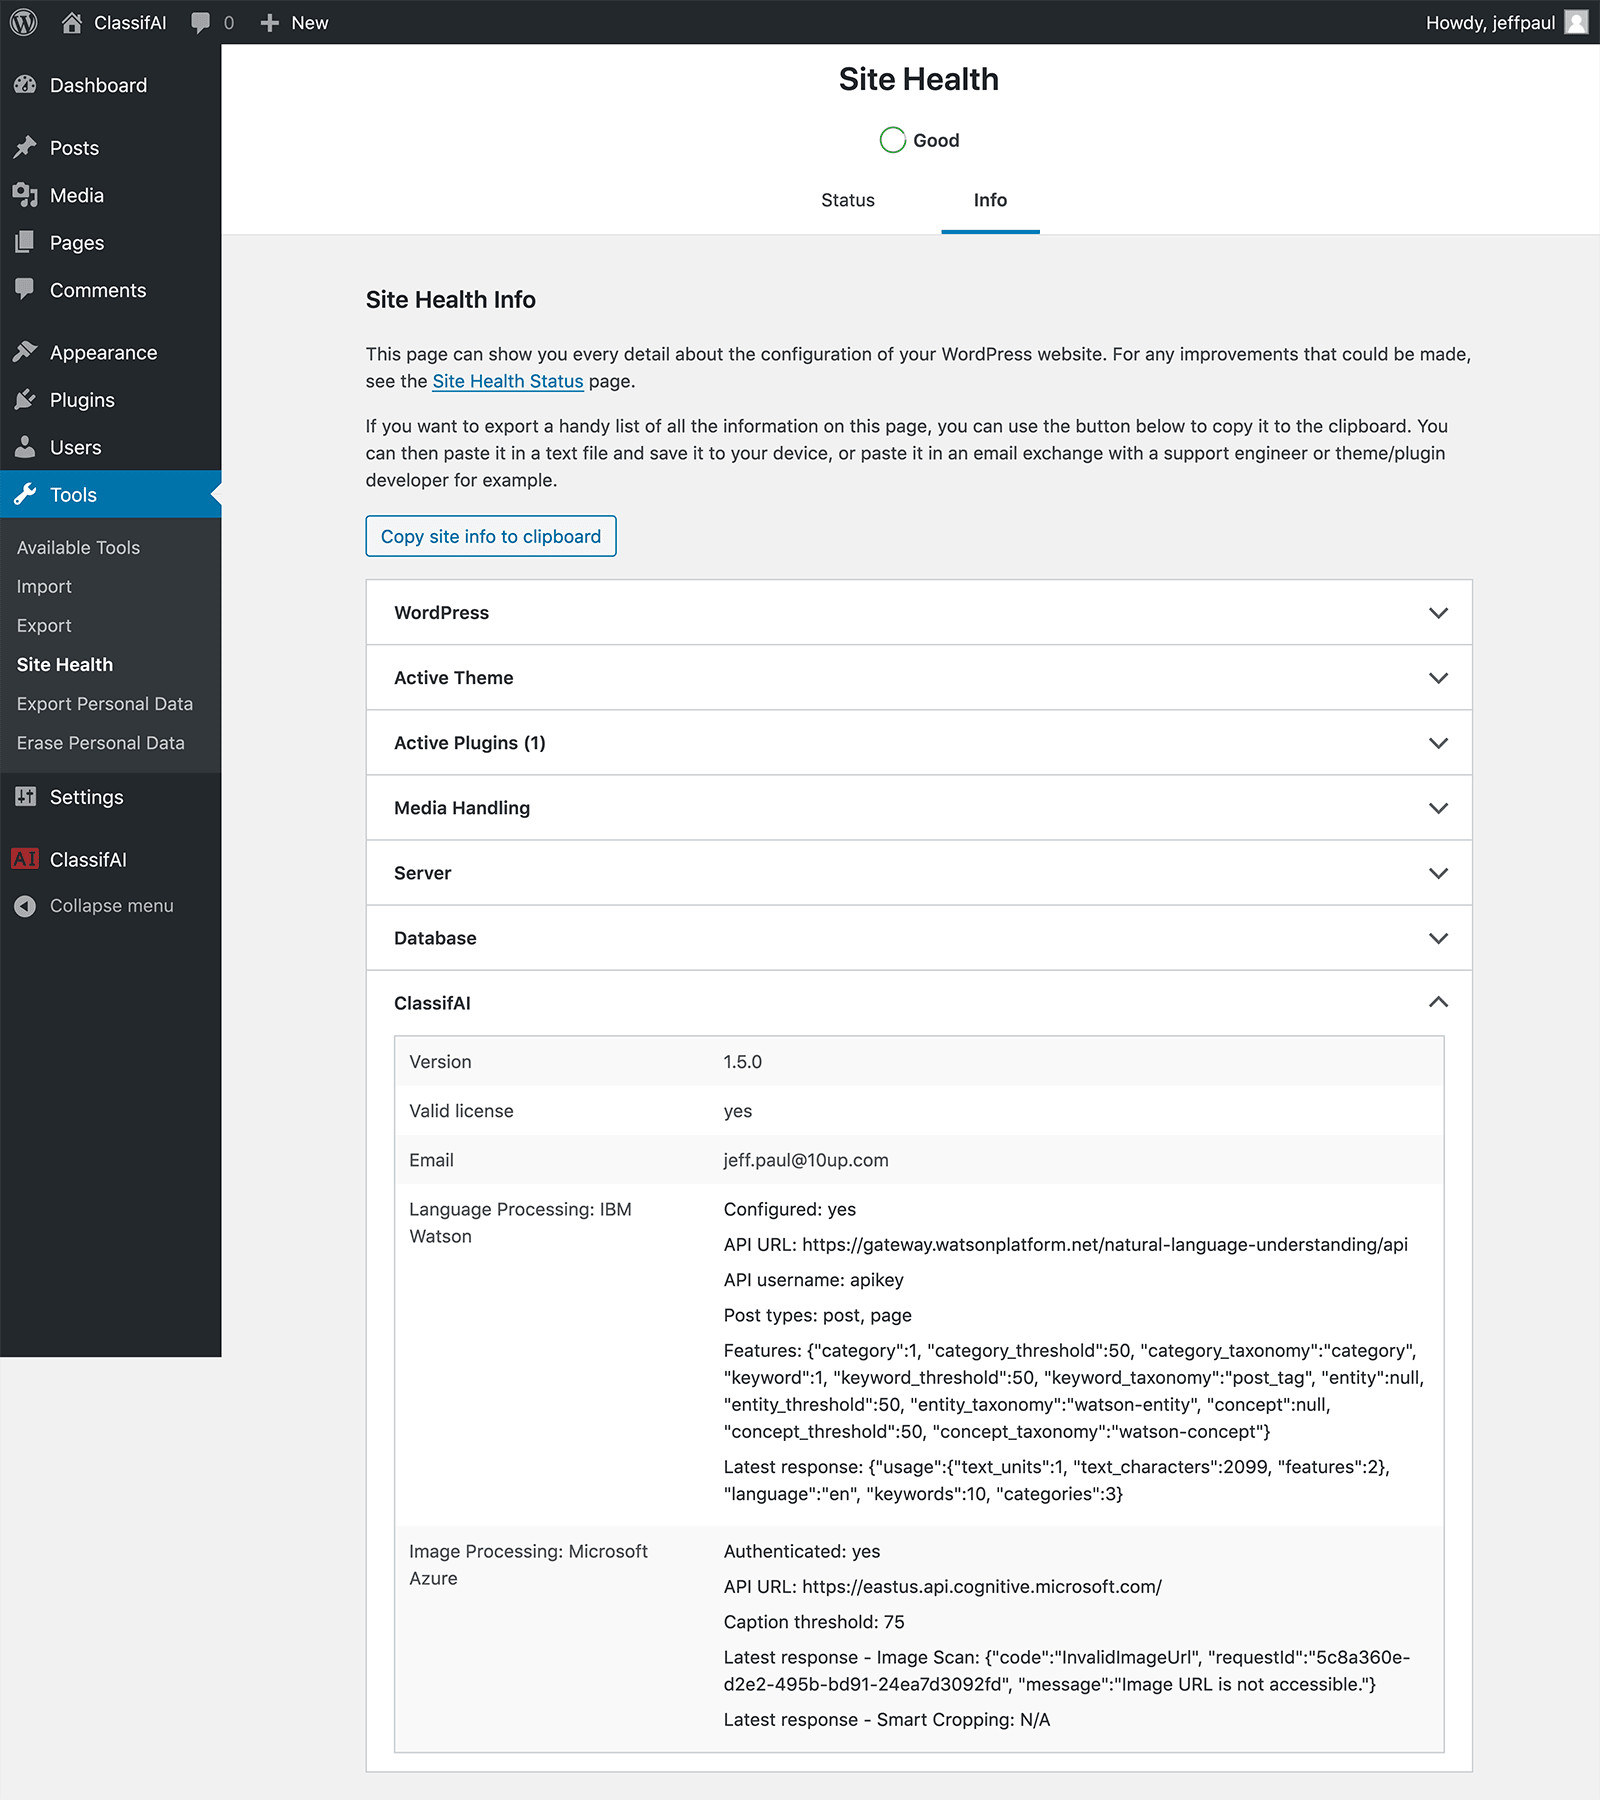This screenshot has width=1600, height=1800.
Task: Expand the Active Plugins (1) section
Action: pyautogui.click(x=919, y=743)
